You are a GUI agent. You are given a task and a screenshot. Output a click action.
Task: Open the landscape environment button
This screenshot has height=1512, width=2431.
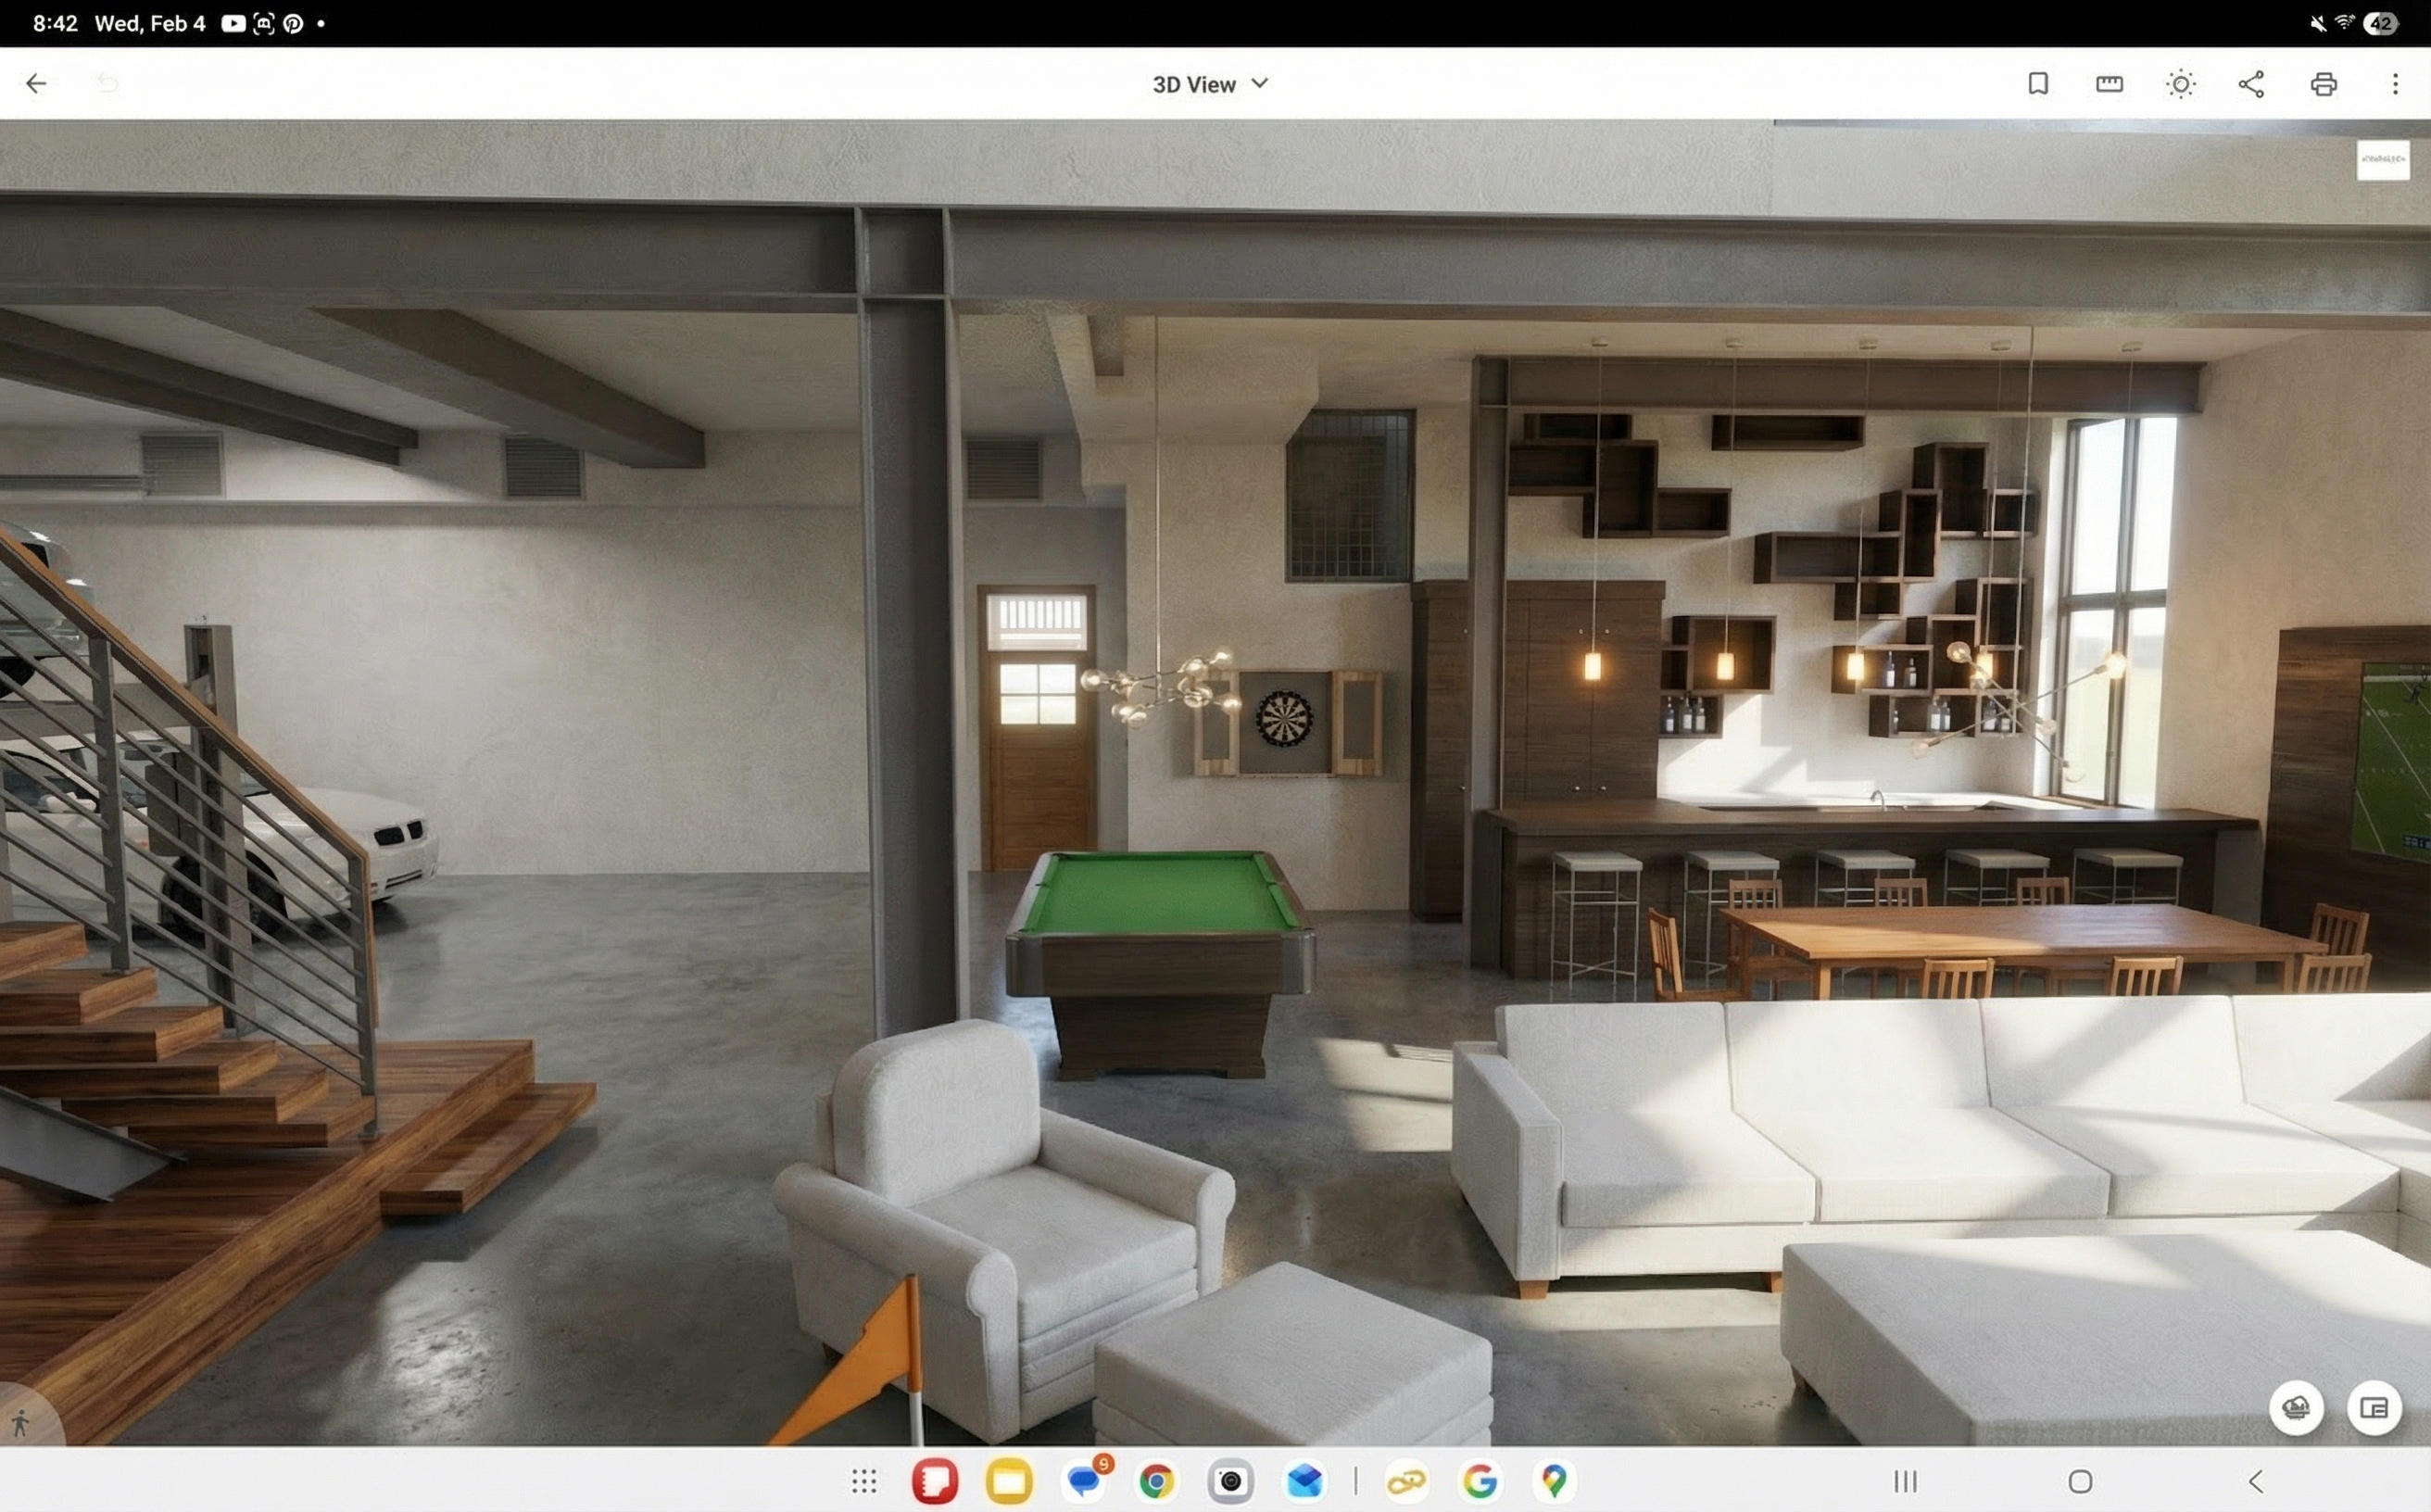click(x=2296, y=1408)
